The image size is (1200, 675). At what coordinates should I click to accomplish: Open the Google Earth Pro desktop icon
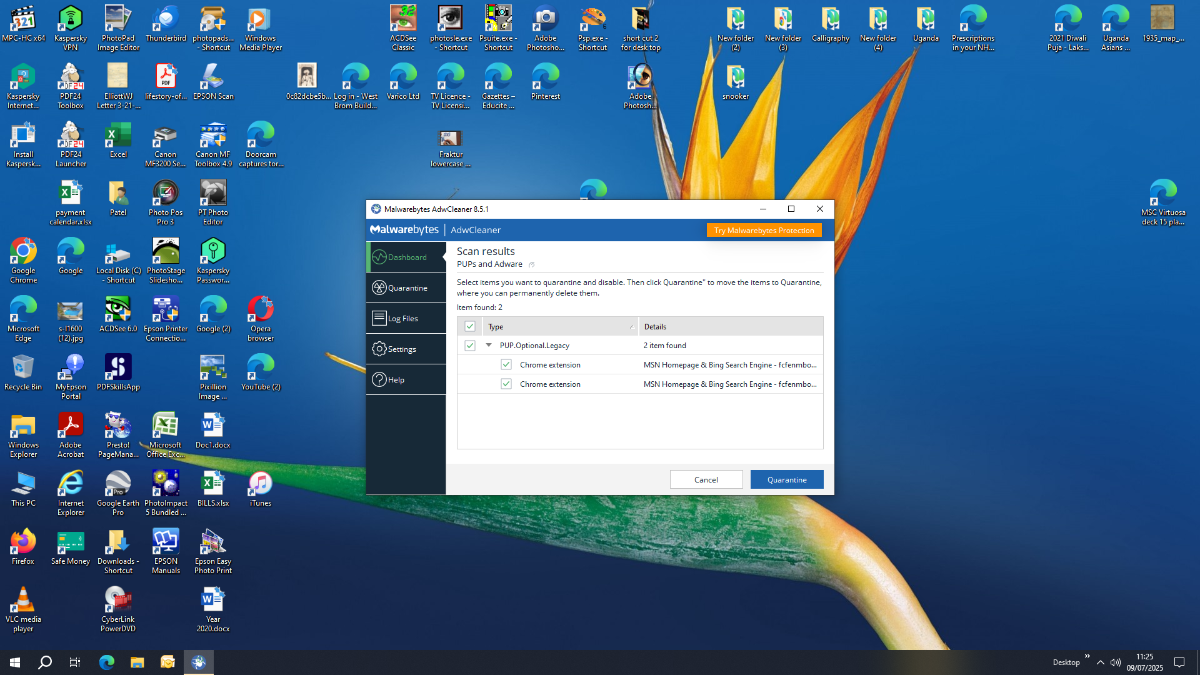[118, 492]
